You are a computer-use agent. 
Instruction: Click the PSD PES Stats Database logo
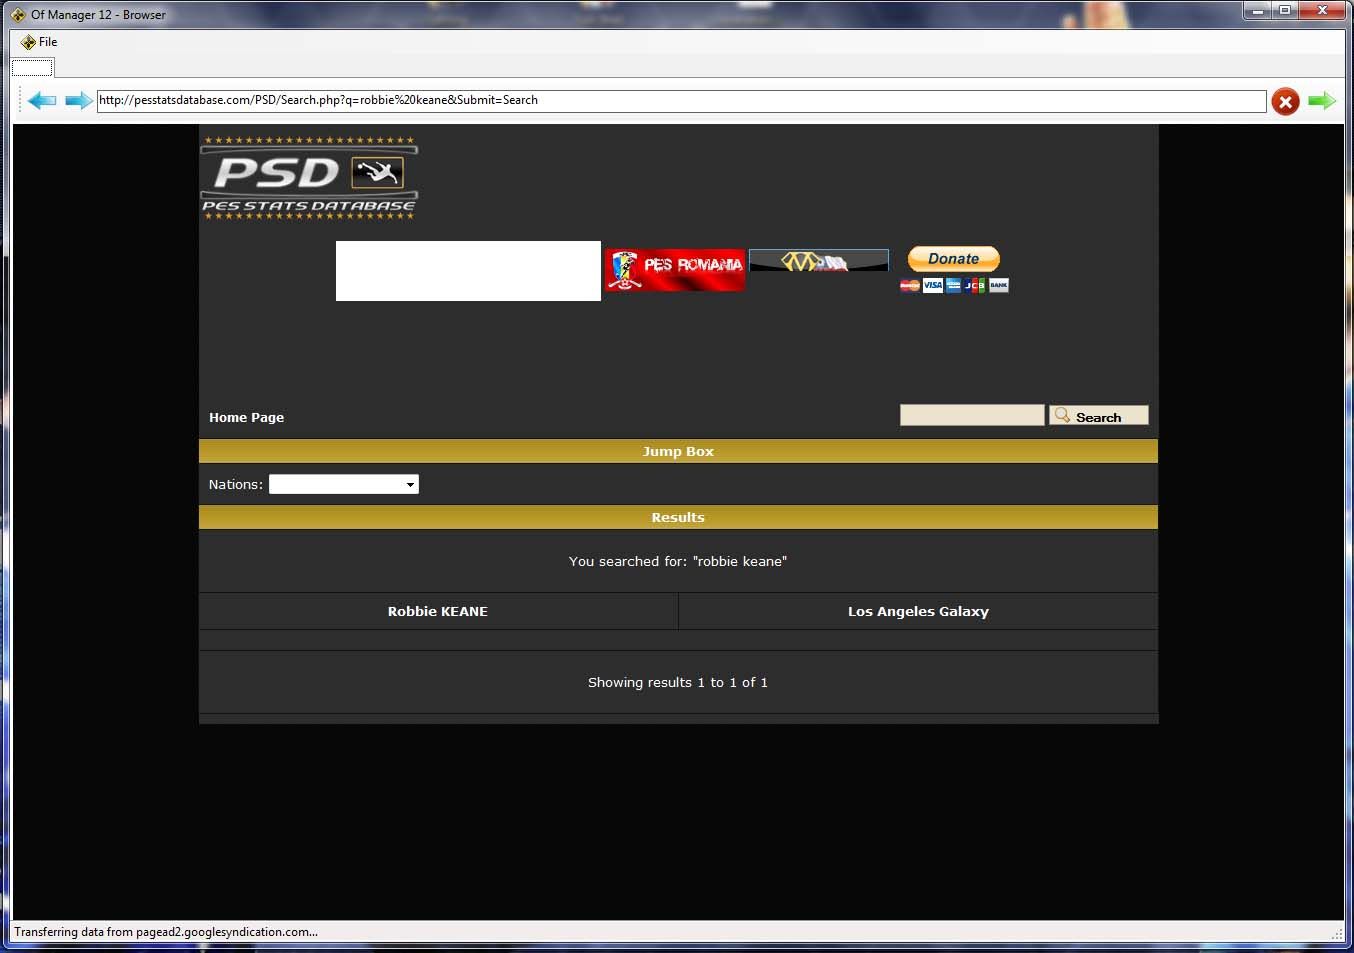(x=309, y=177)
